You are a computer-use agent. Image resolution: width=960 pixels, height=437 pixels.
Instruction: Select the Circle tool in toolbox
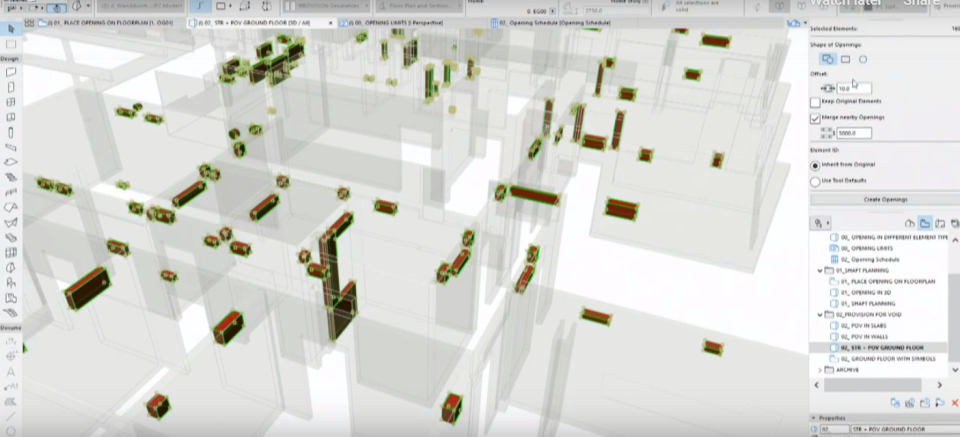(11, 431)
